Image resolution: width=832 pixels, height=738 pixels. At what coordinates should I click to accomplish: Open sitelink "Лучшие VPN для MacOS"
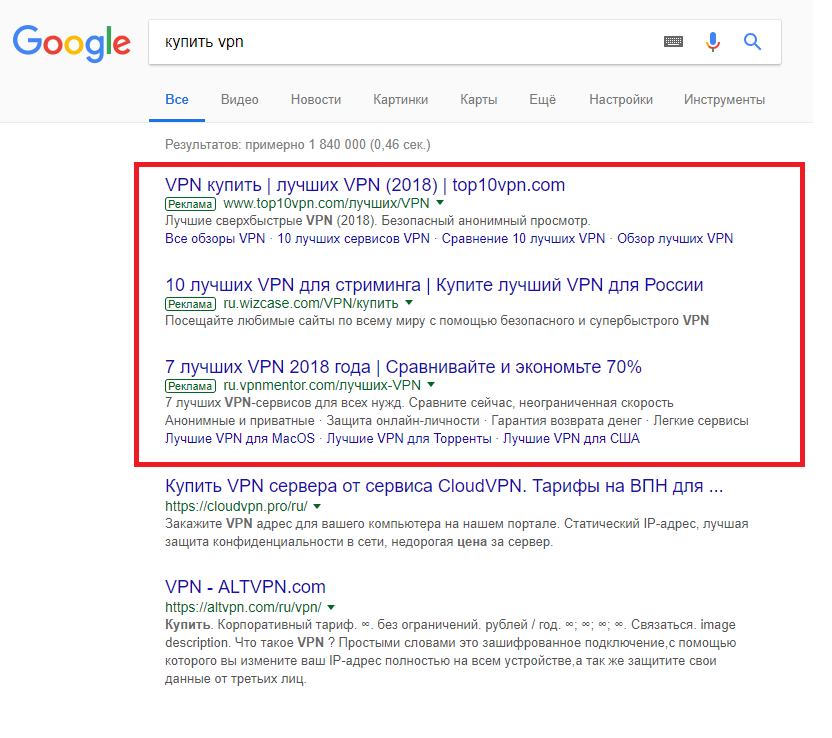tap(240, 439)
